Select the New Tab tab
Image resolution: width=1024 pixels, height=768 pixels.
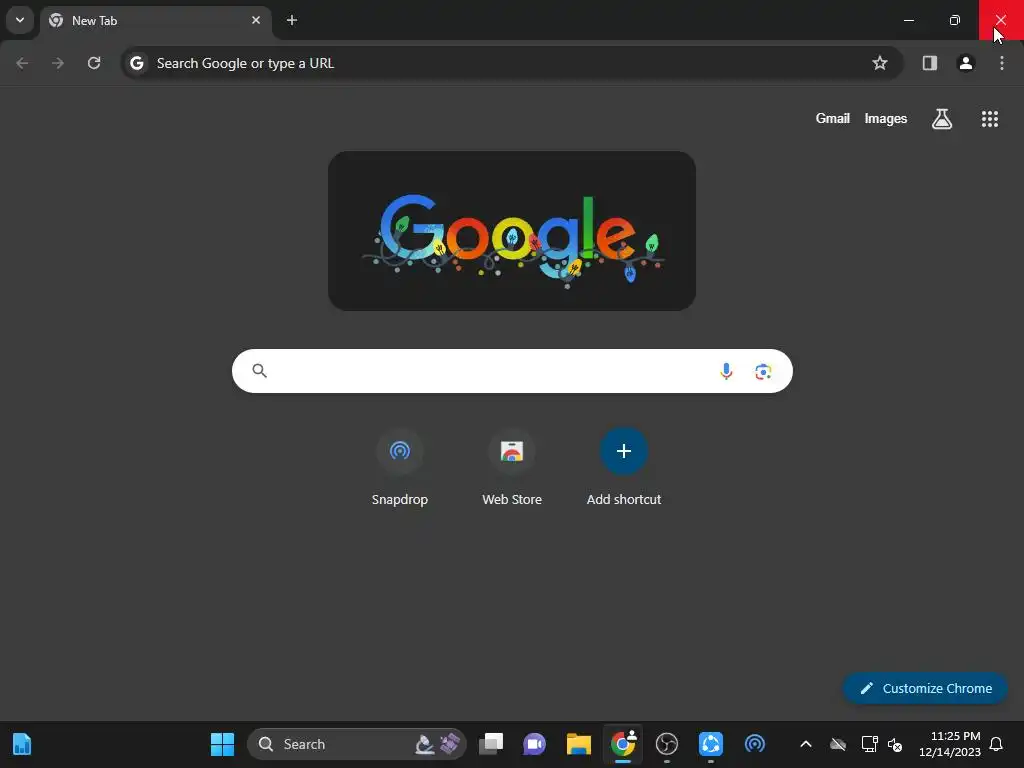tap(156, 20)
